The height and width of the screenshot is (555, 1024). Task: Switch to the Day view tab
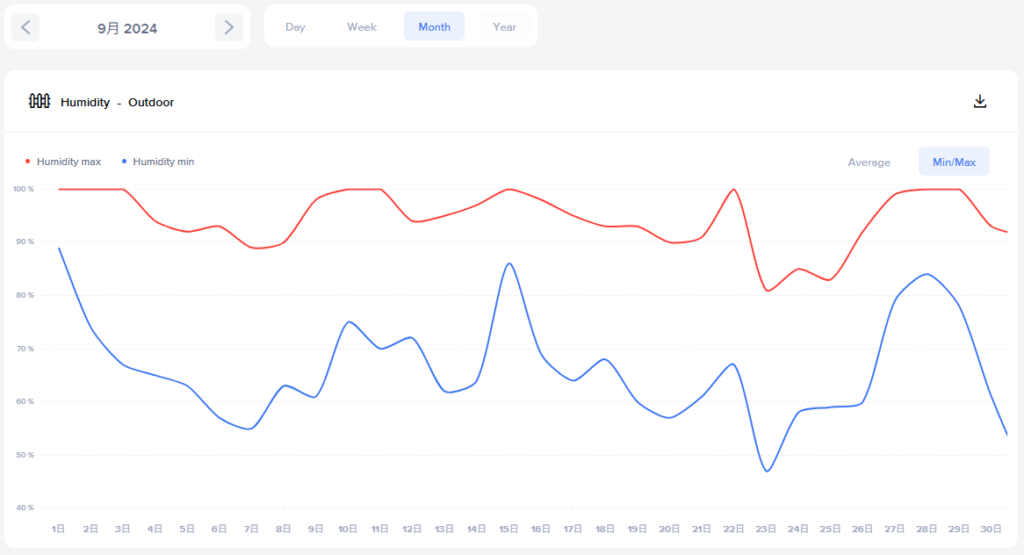(x=295, y=27)
